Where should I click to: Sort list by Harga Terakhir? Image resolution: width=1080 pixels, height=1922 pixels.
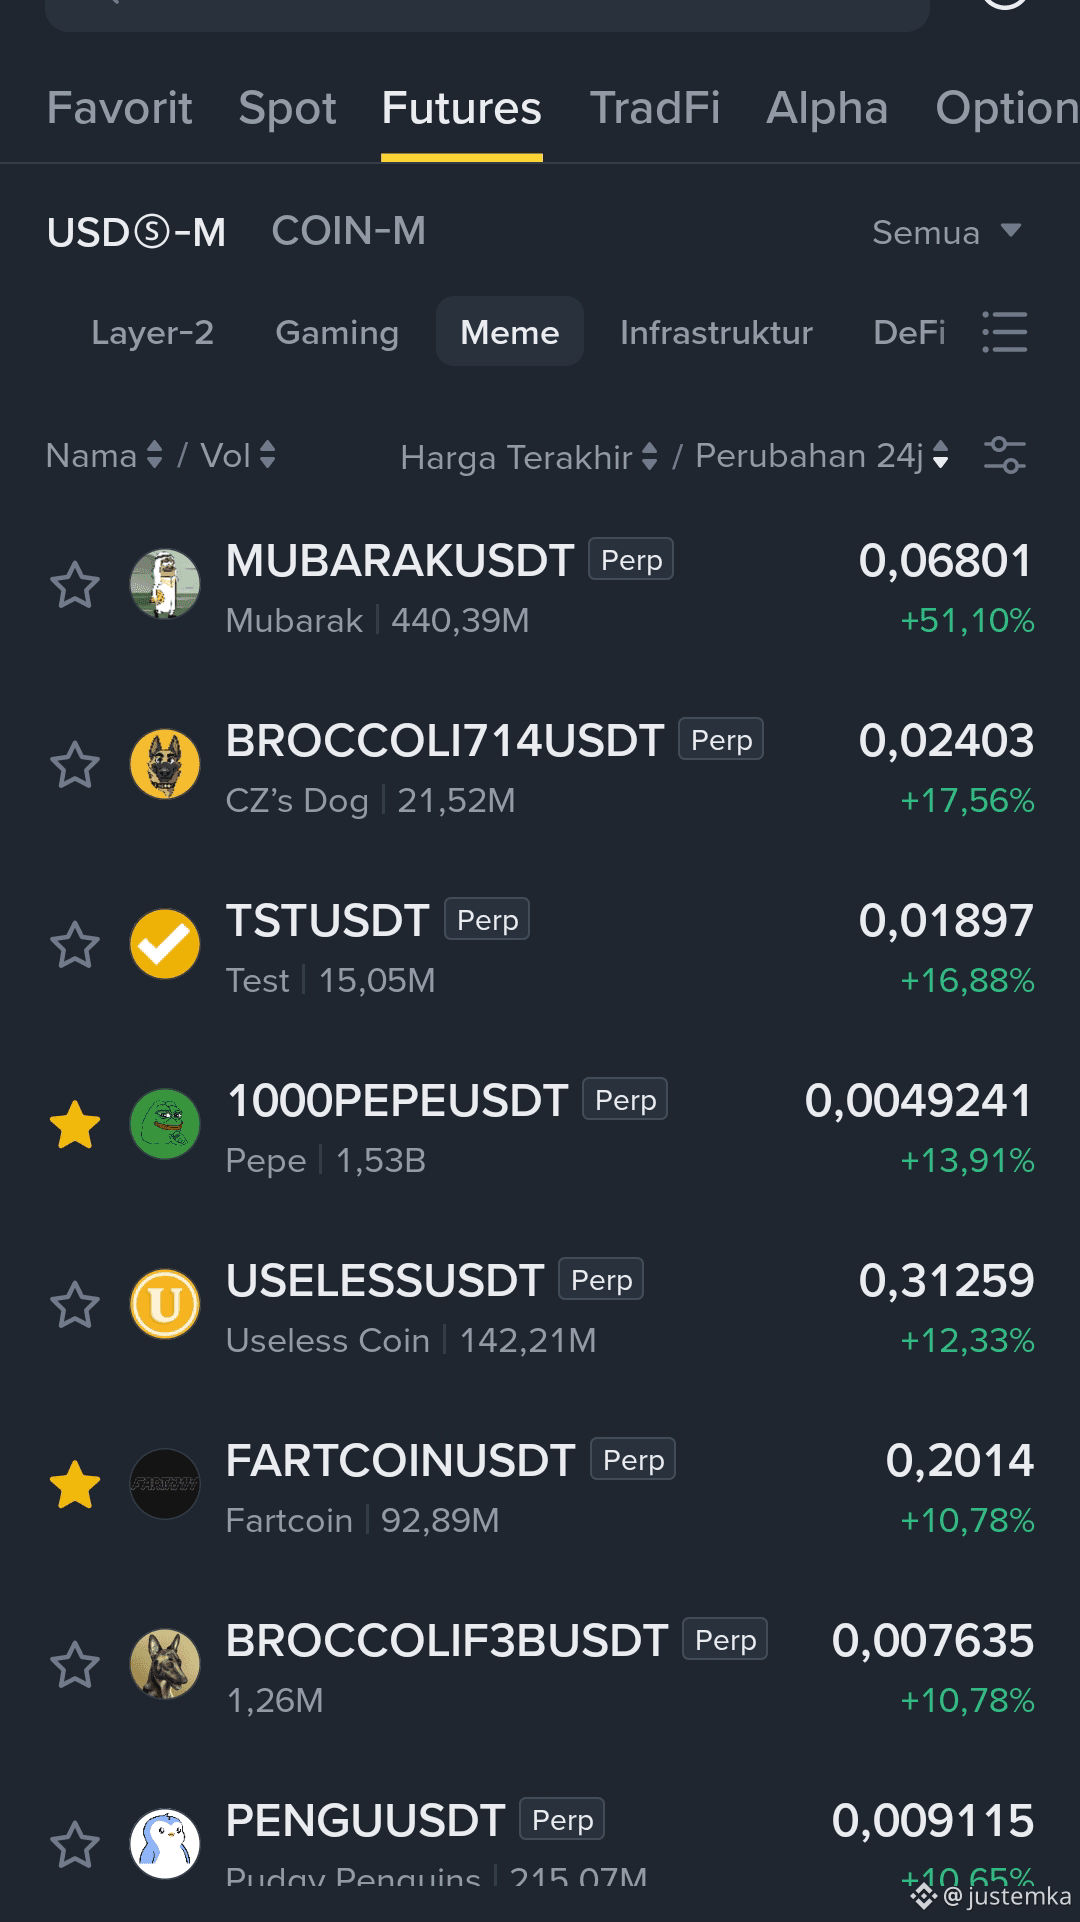[529, 457]
